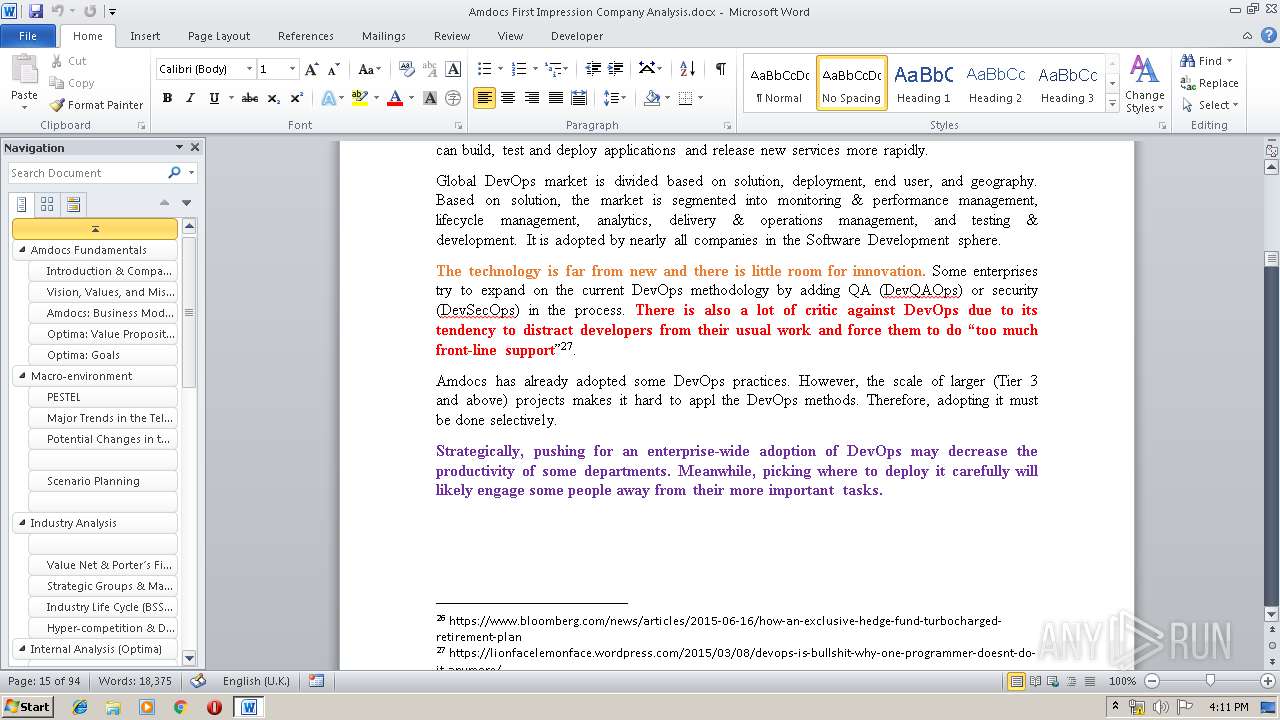Decrease the paragraph indent

click(x=593, y=69)
